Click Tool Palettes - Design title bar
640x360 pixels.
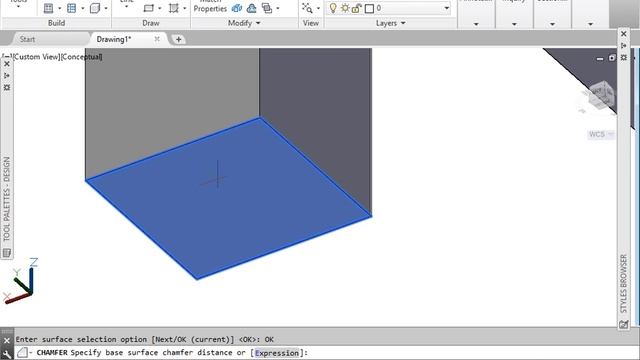[7, 199]
